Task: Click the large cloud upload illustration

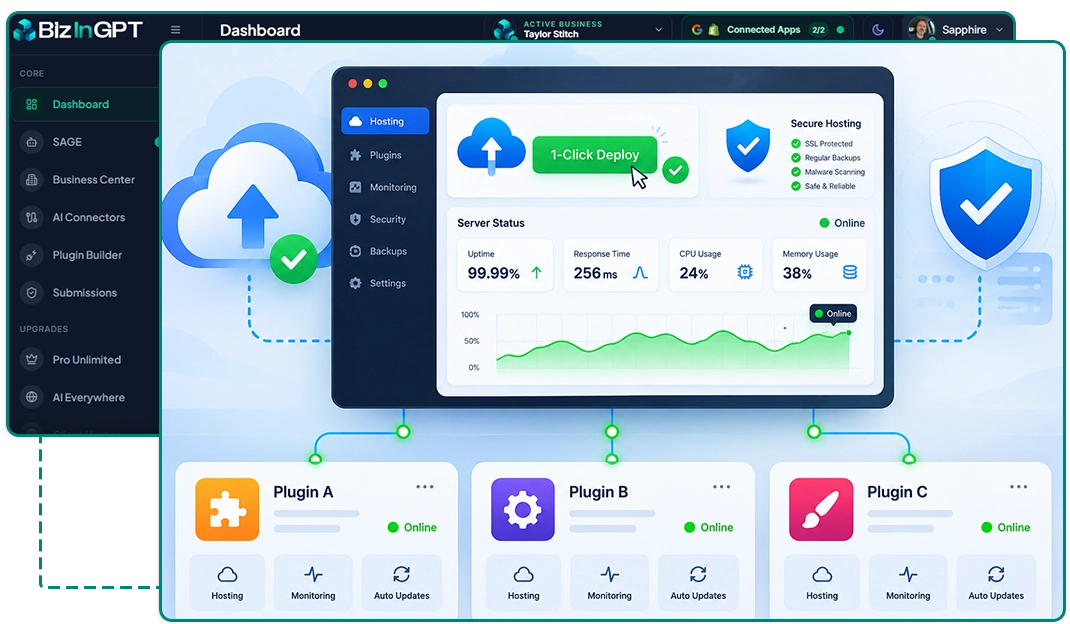Action: coord(246,205)
